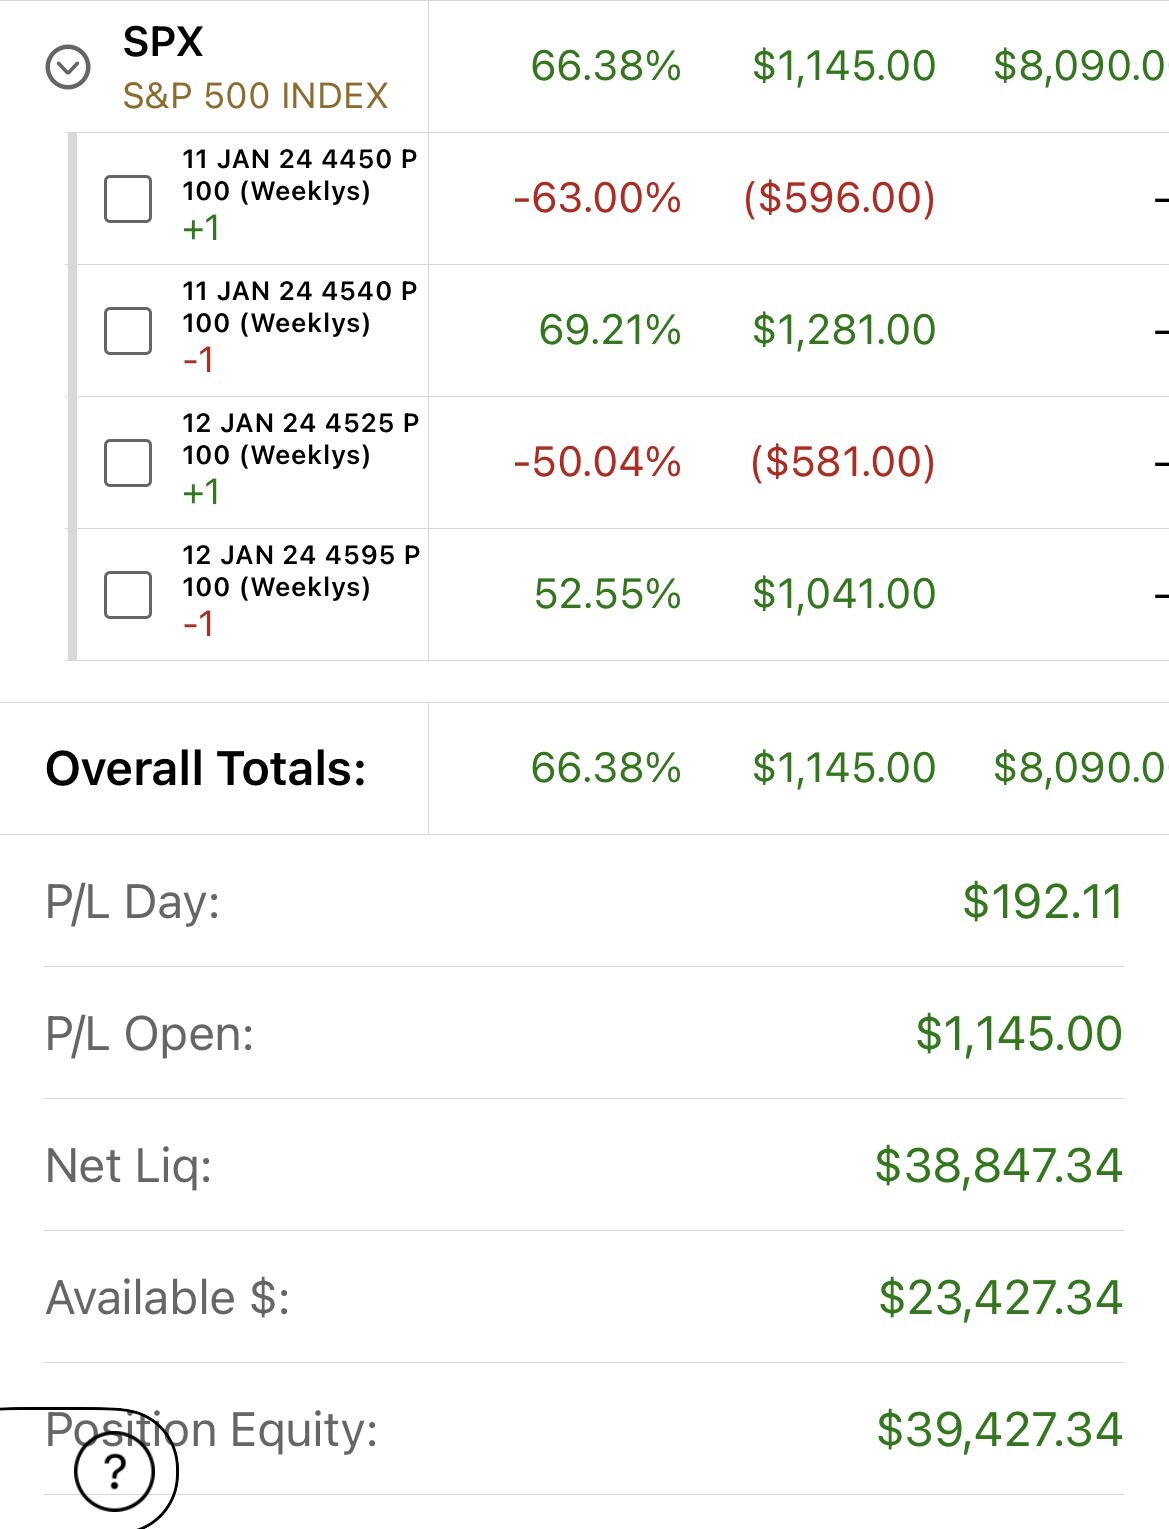Viewport: 1169px width, 1529px height.
Task: Tap the Overall Totals row label
Action: tap(206, 768)
